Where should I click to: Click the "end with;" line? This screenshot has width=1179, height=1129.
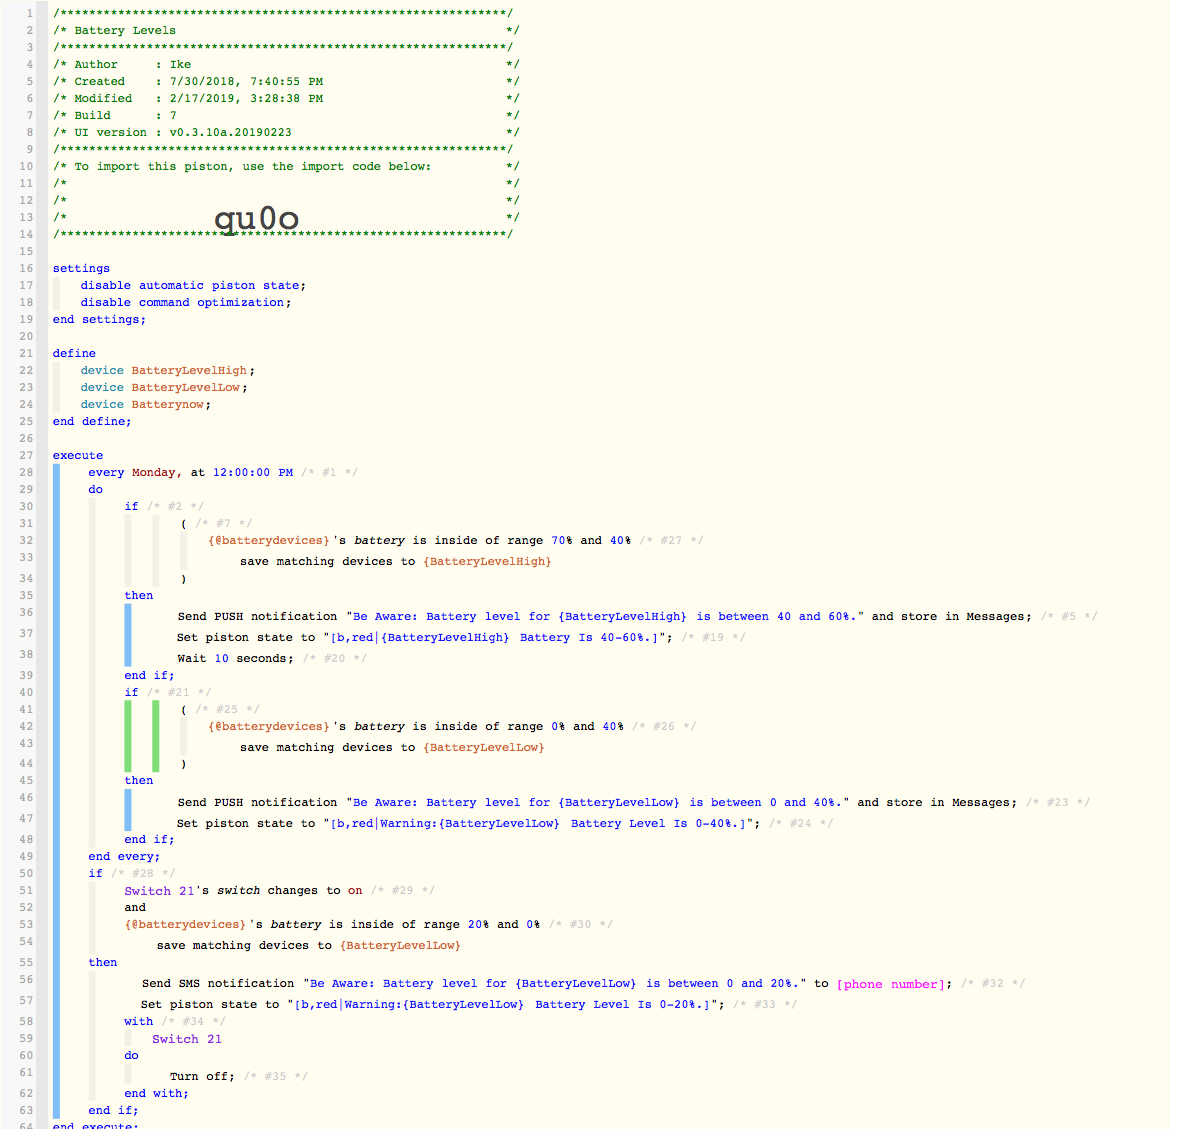(156, 1094)
